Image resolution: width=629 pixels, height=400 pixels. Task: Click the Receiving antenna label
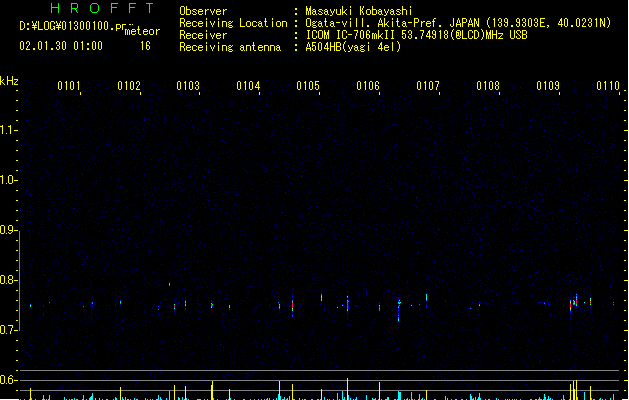click(230, 47)
